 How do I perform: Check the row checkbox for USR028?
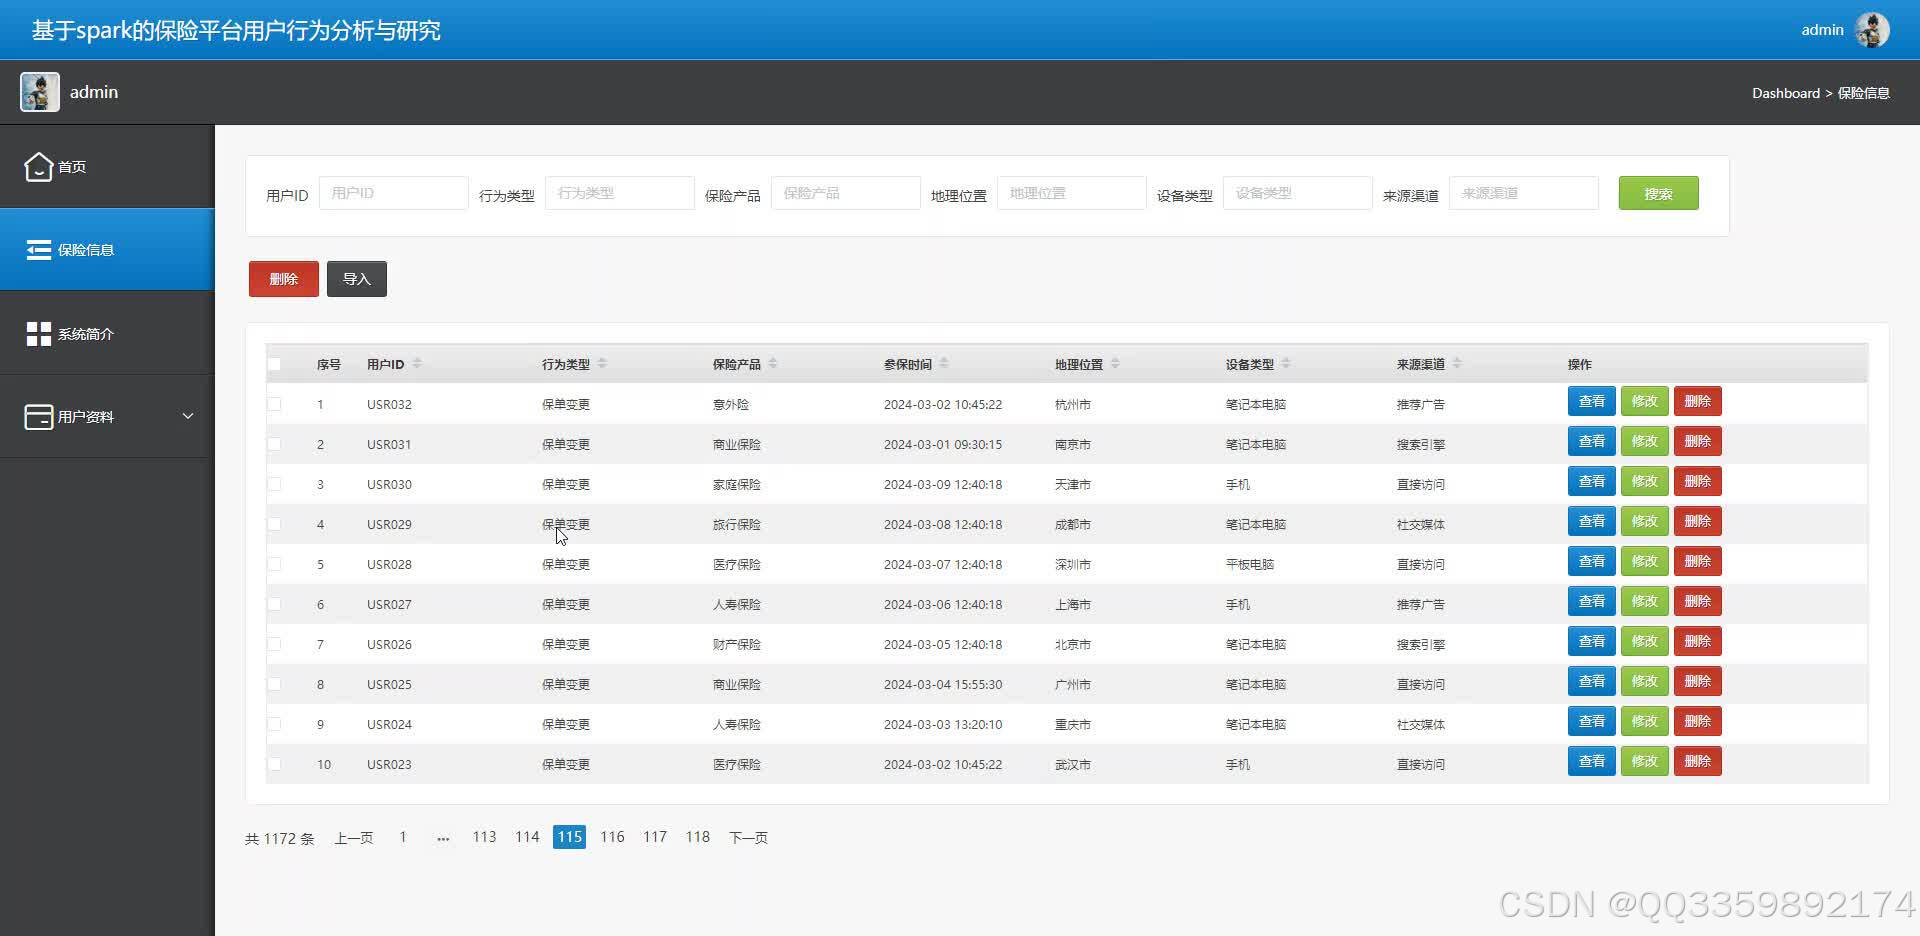(274, 564)
